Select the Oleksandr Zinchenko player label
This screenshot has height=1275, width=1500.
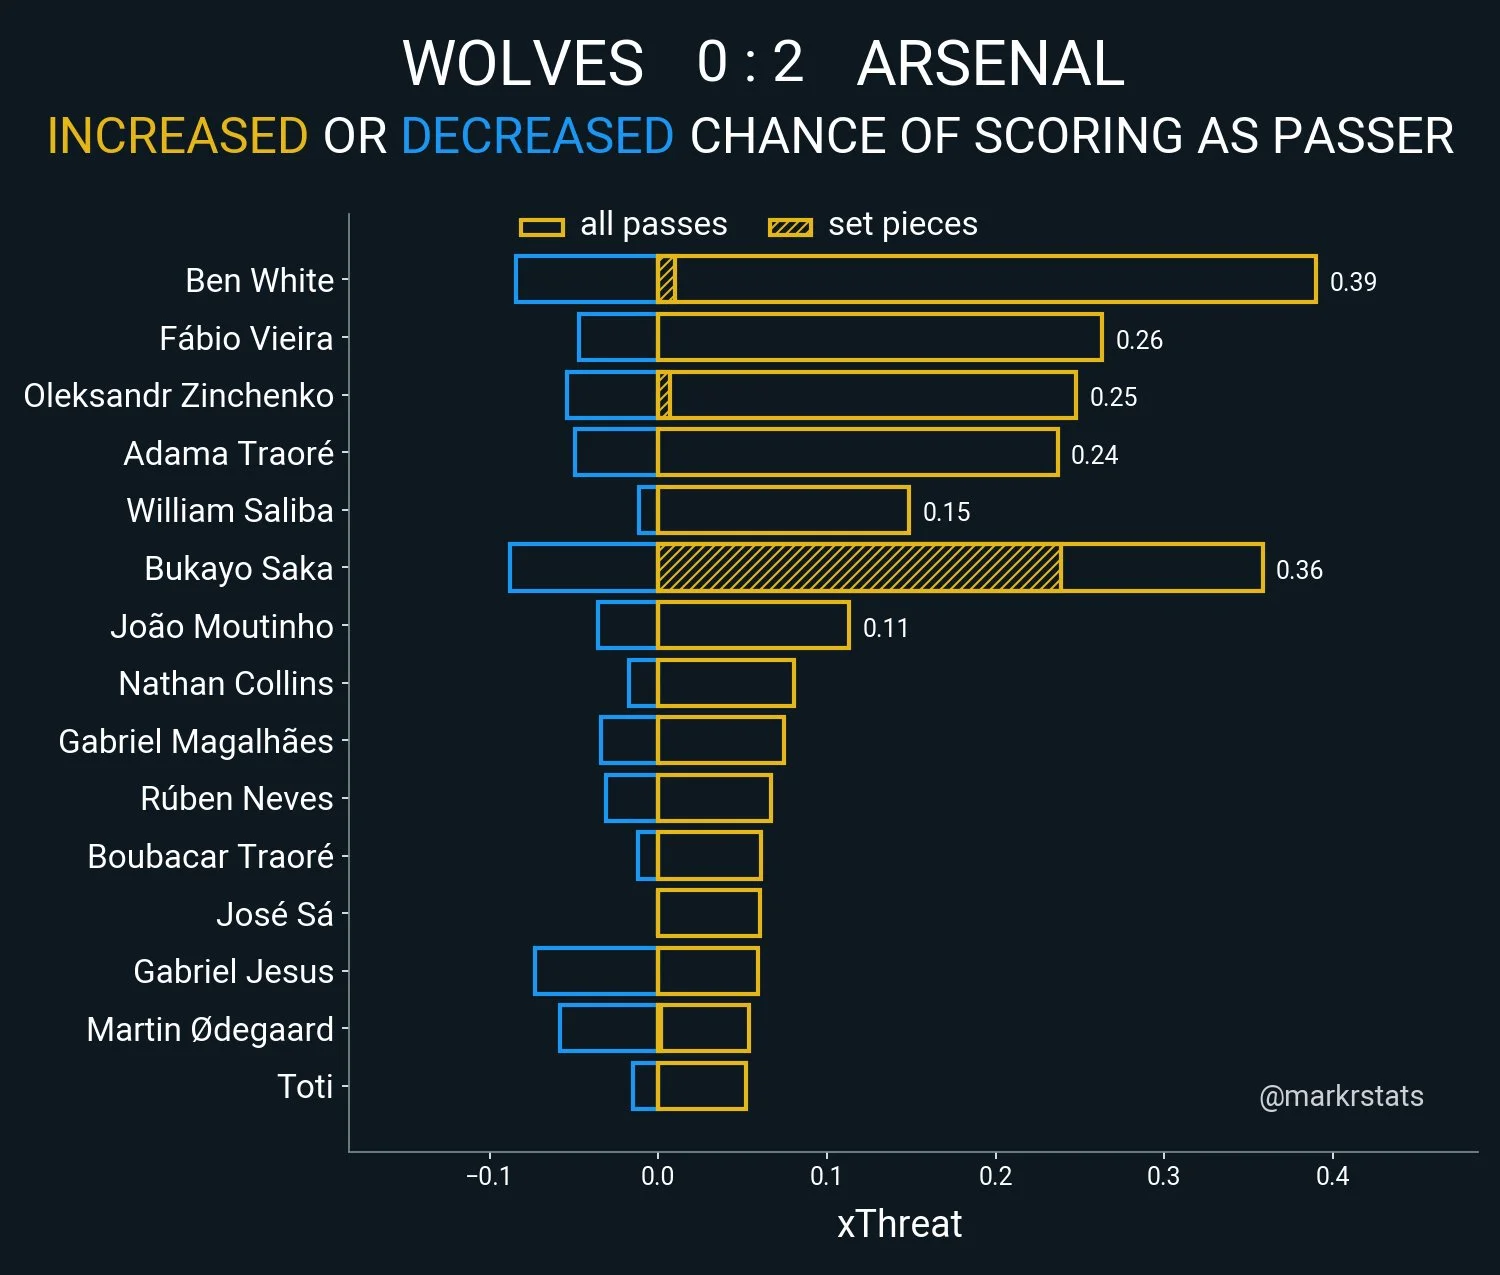[178, 396]
